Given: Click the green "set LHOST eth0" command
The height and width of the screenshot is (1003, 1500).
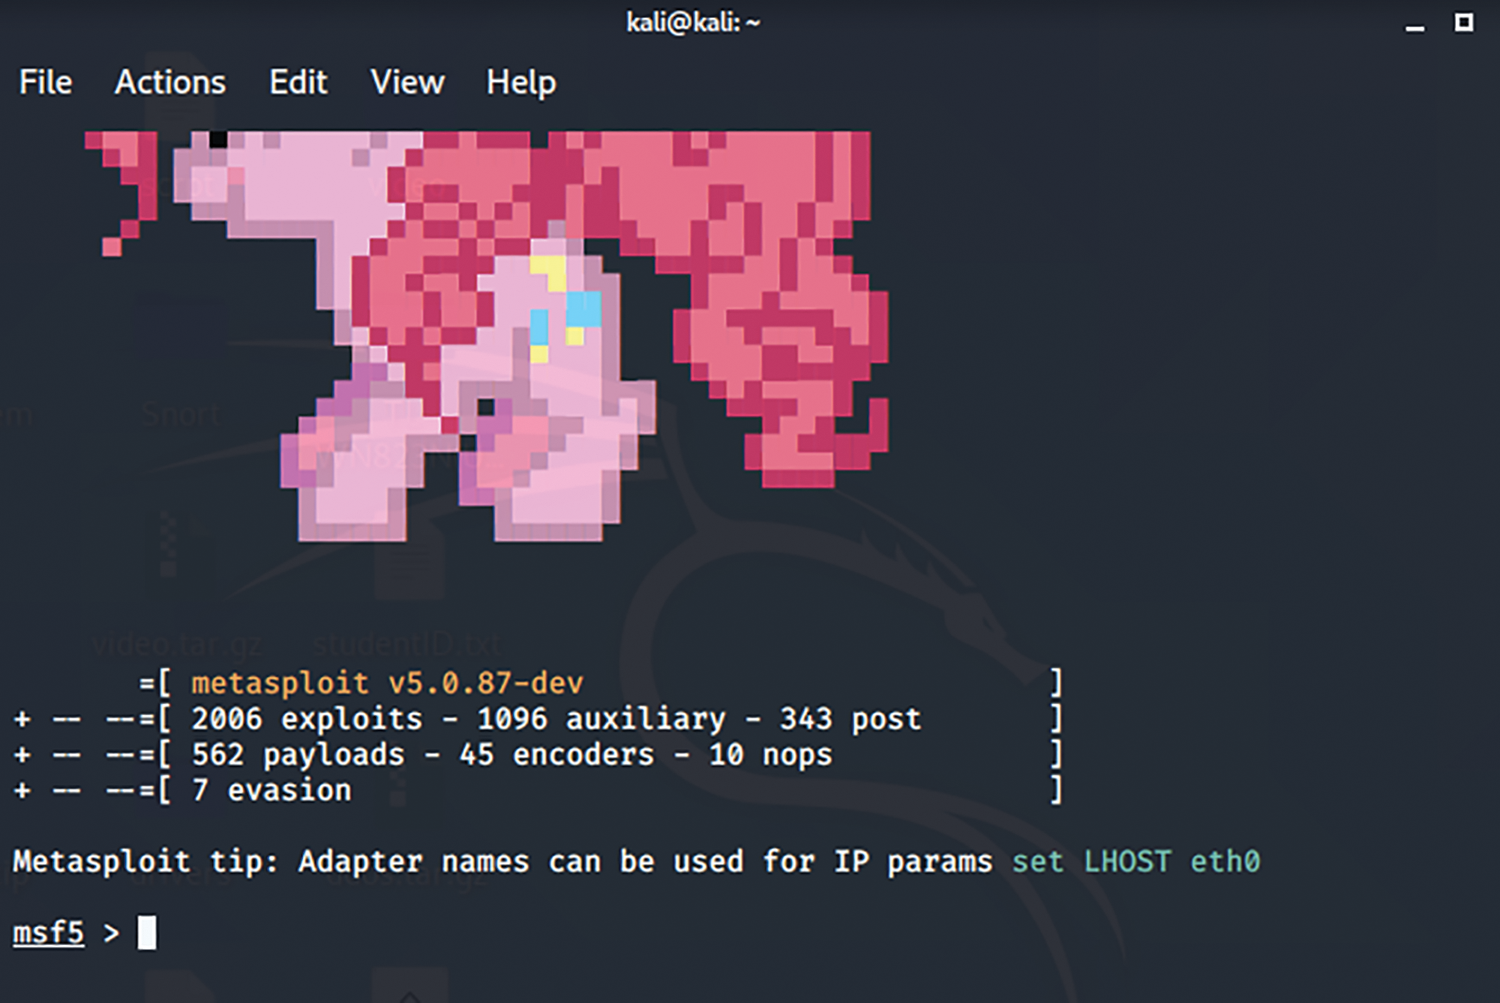Looking at the screenshot, I should [1136, 862].
